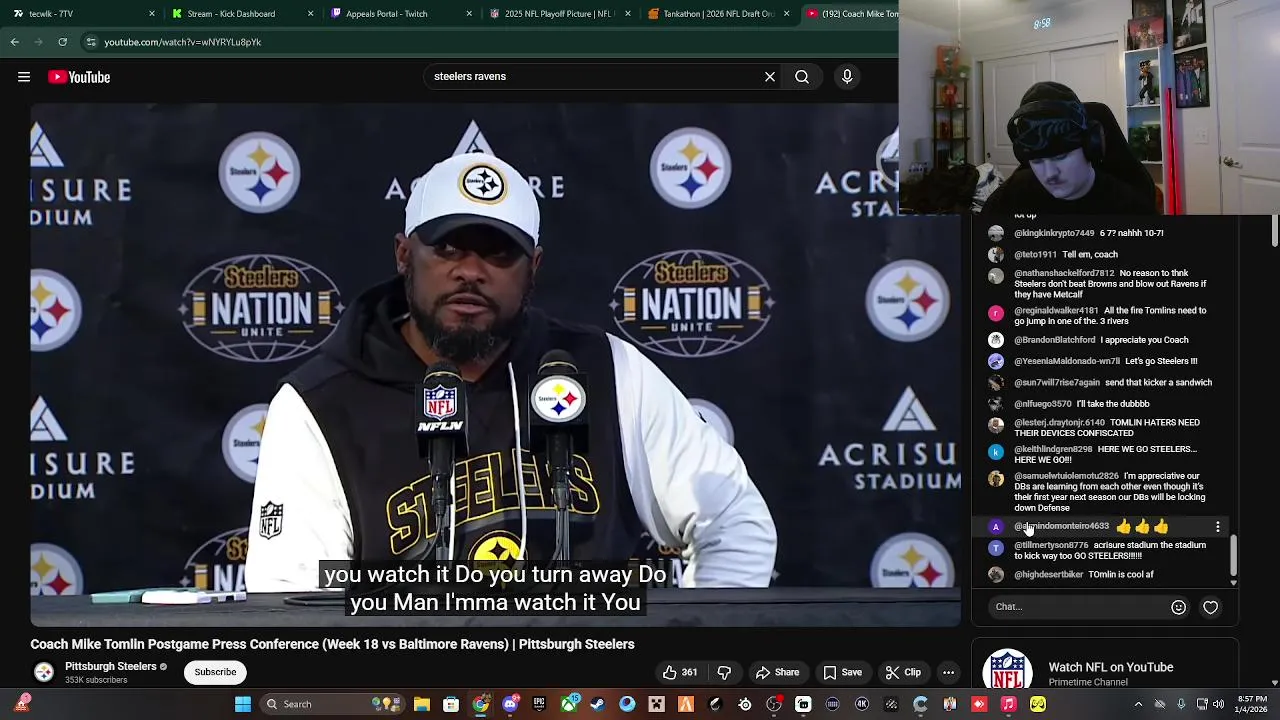Select the Coach Mike Tomlin YouTube tab

[x=852, y=14]
